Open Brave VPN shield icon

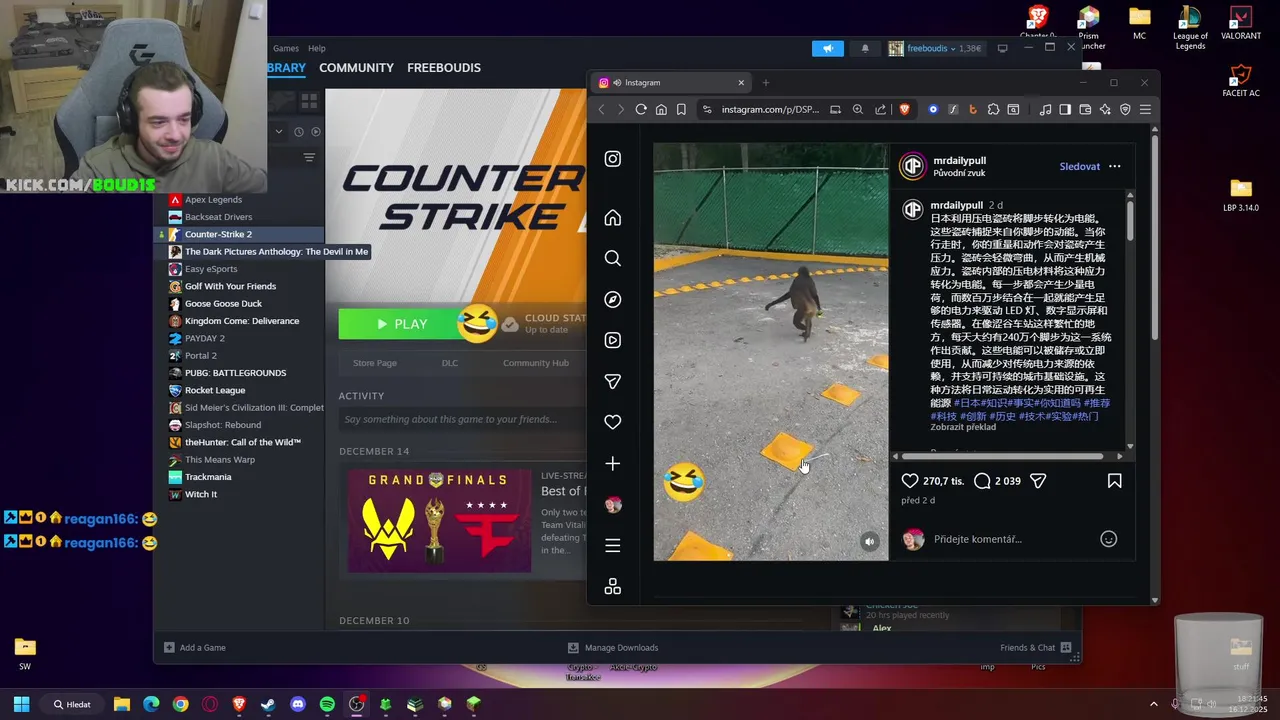pos(1125,110)
